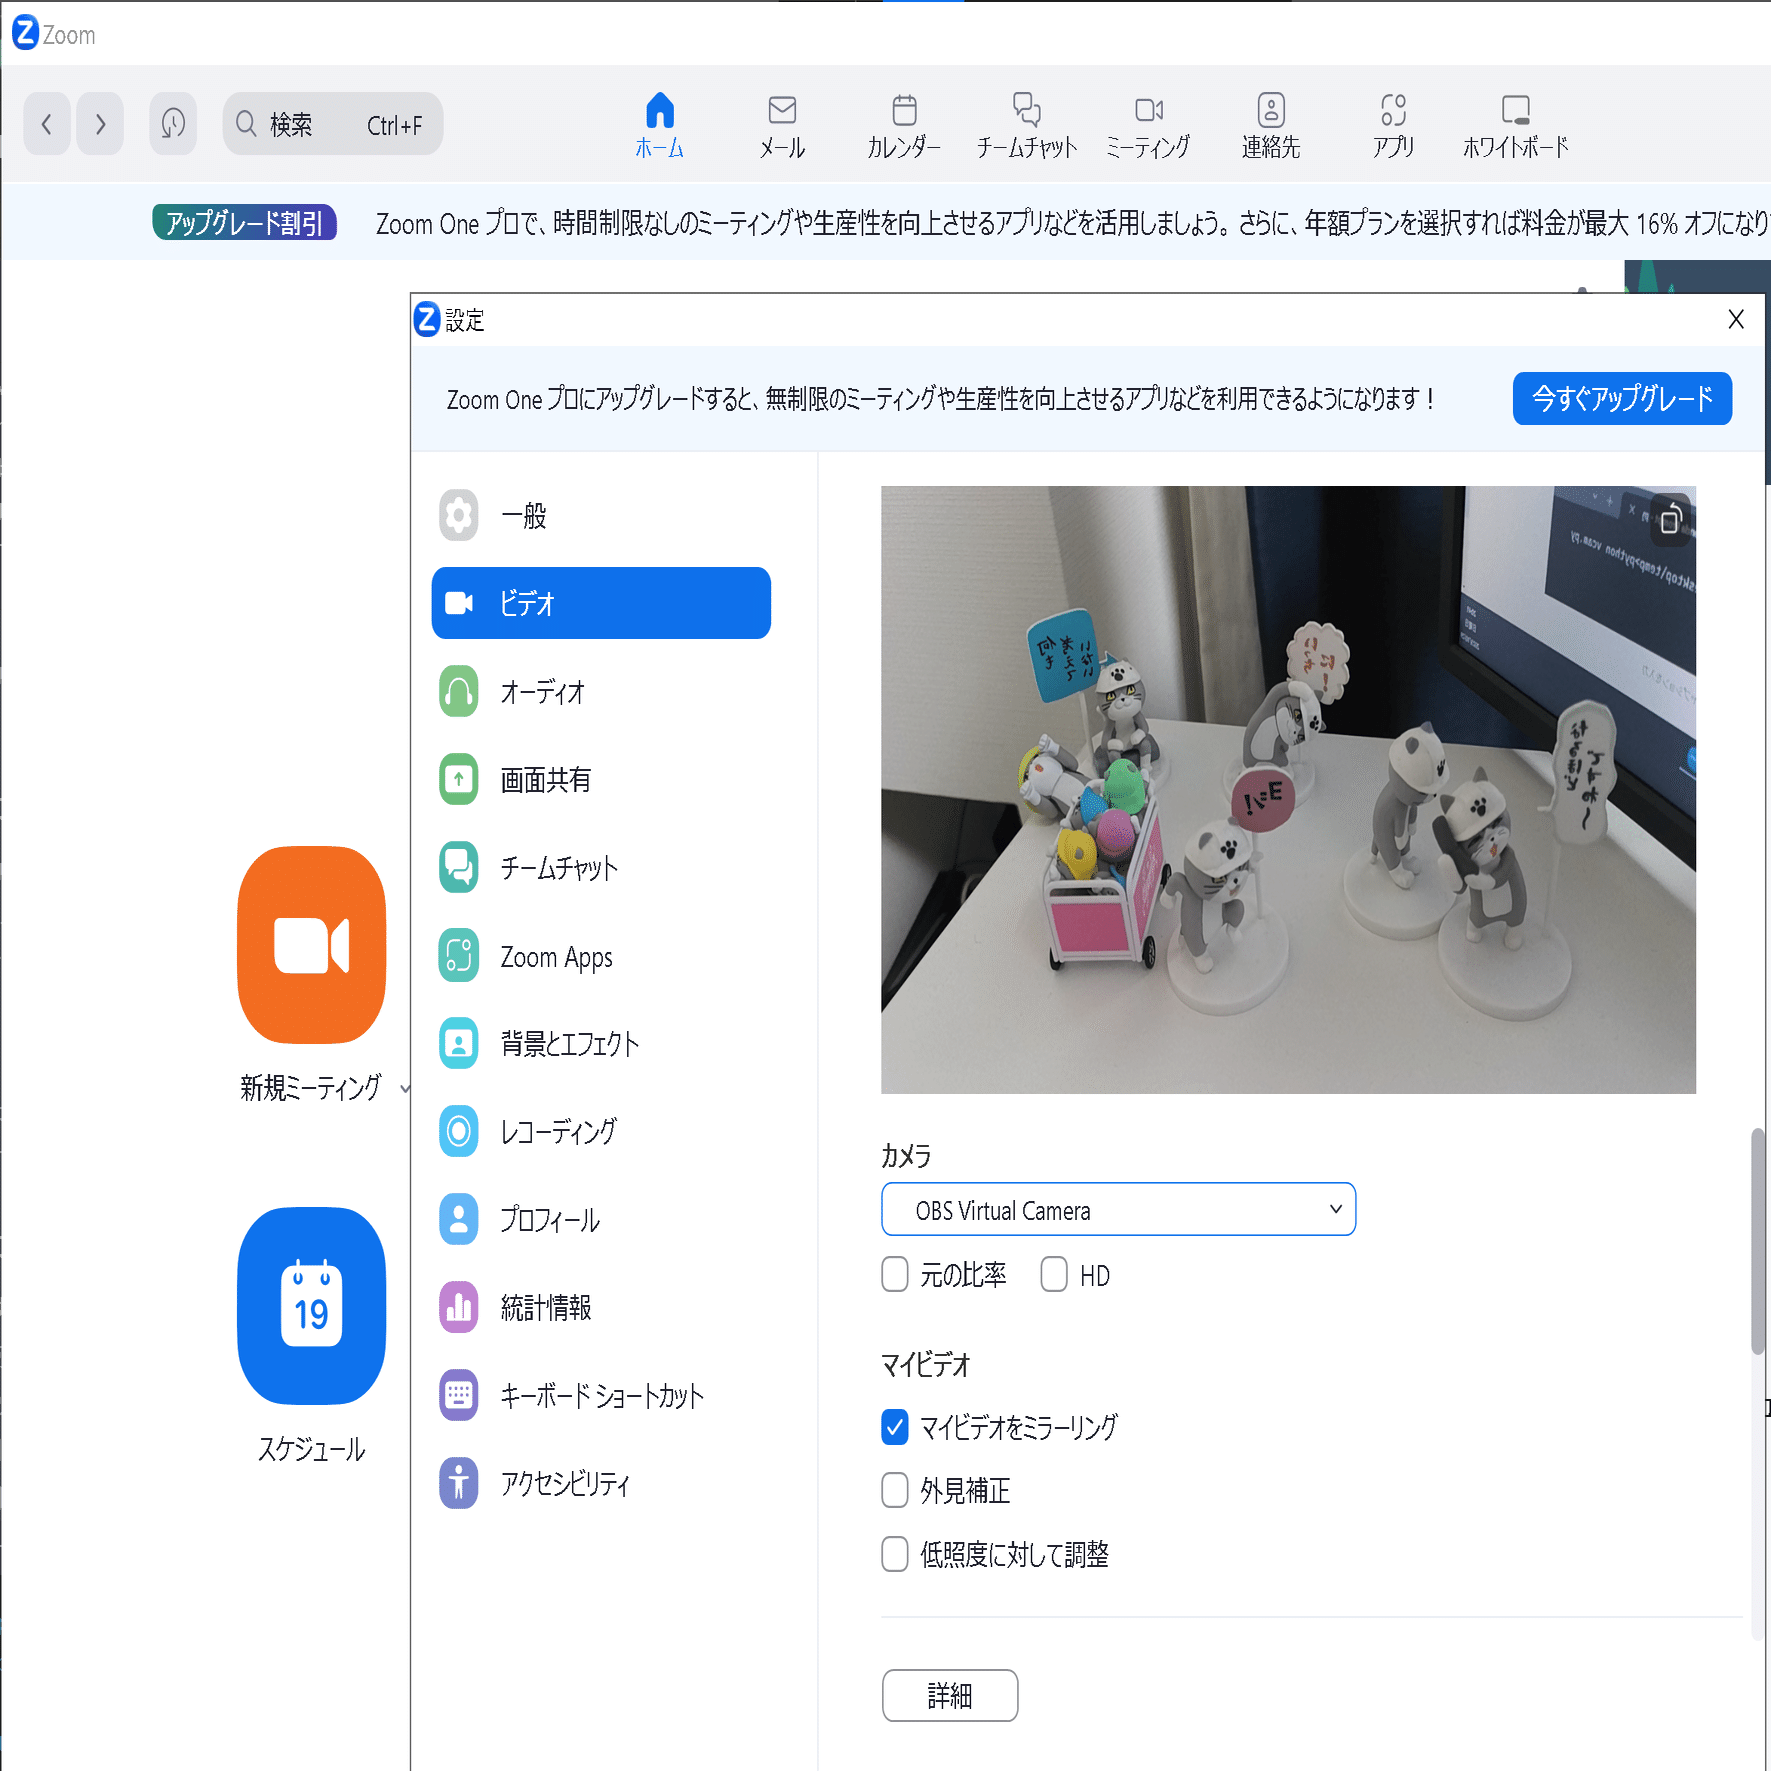Screen dimensions: 1771x1771
Task: Open the ホワイトボード icon
Action: click(1514, 122)
